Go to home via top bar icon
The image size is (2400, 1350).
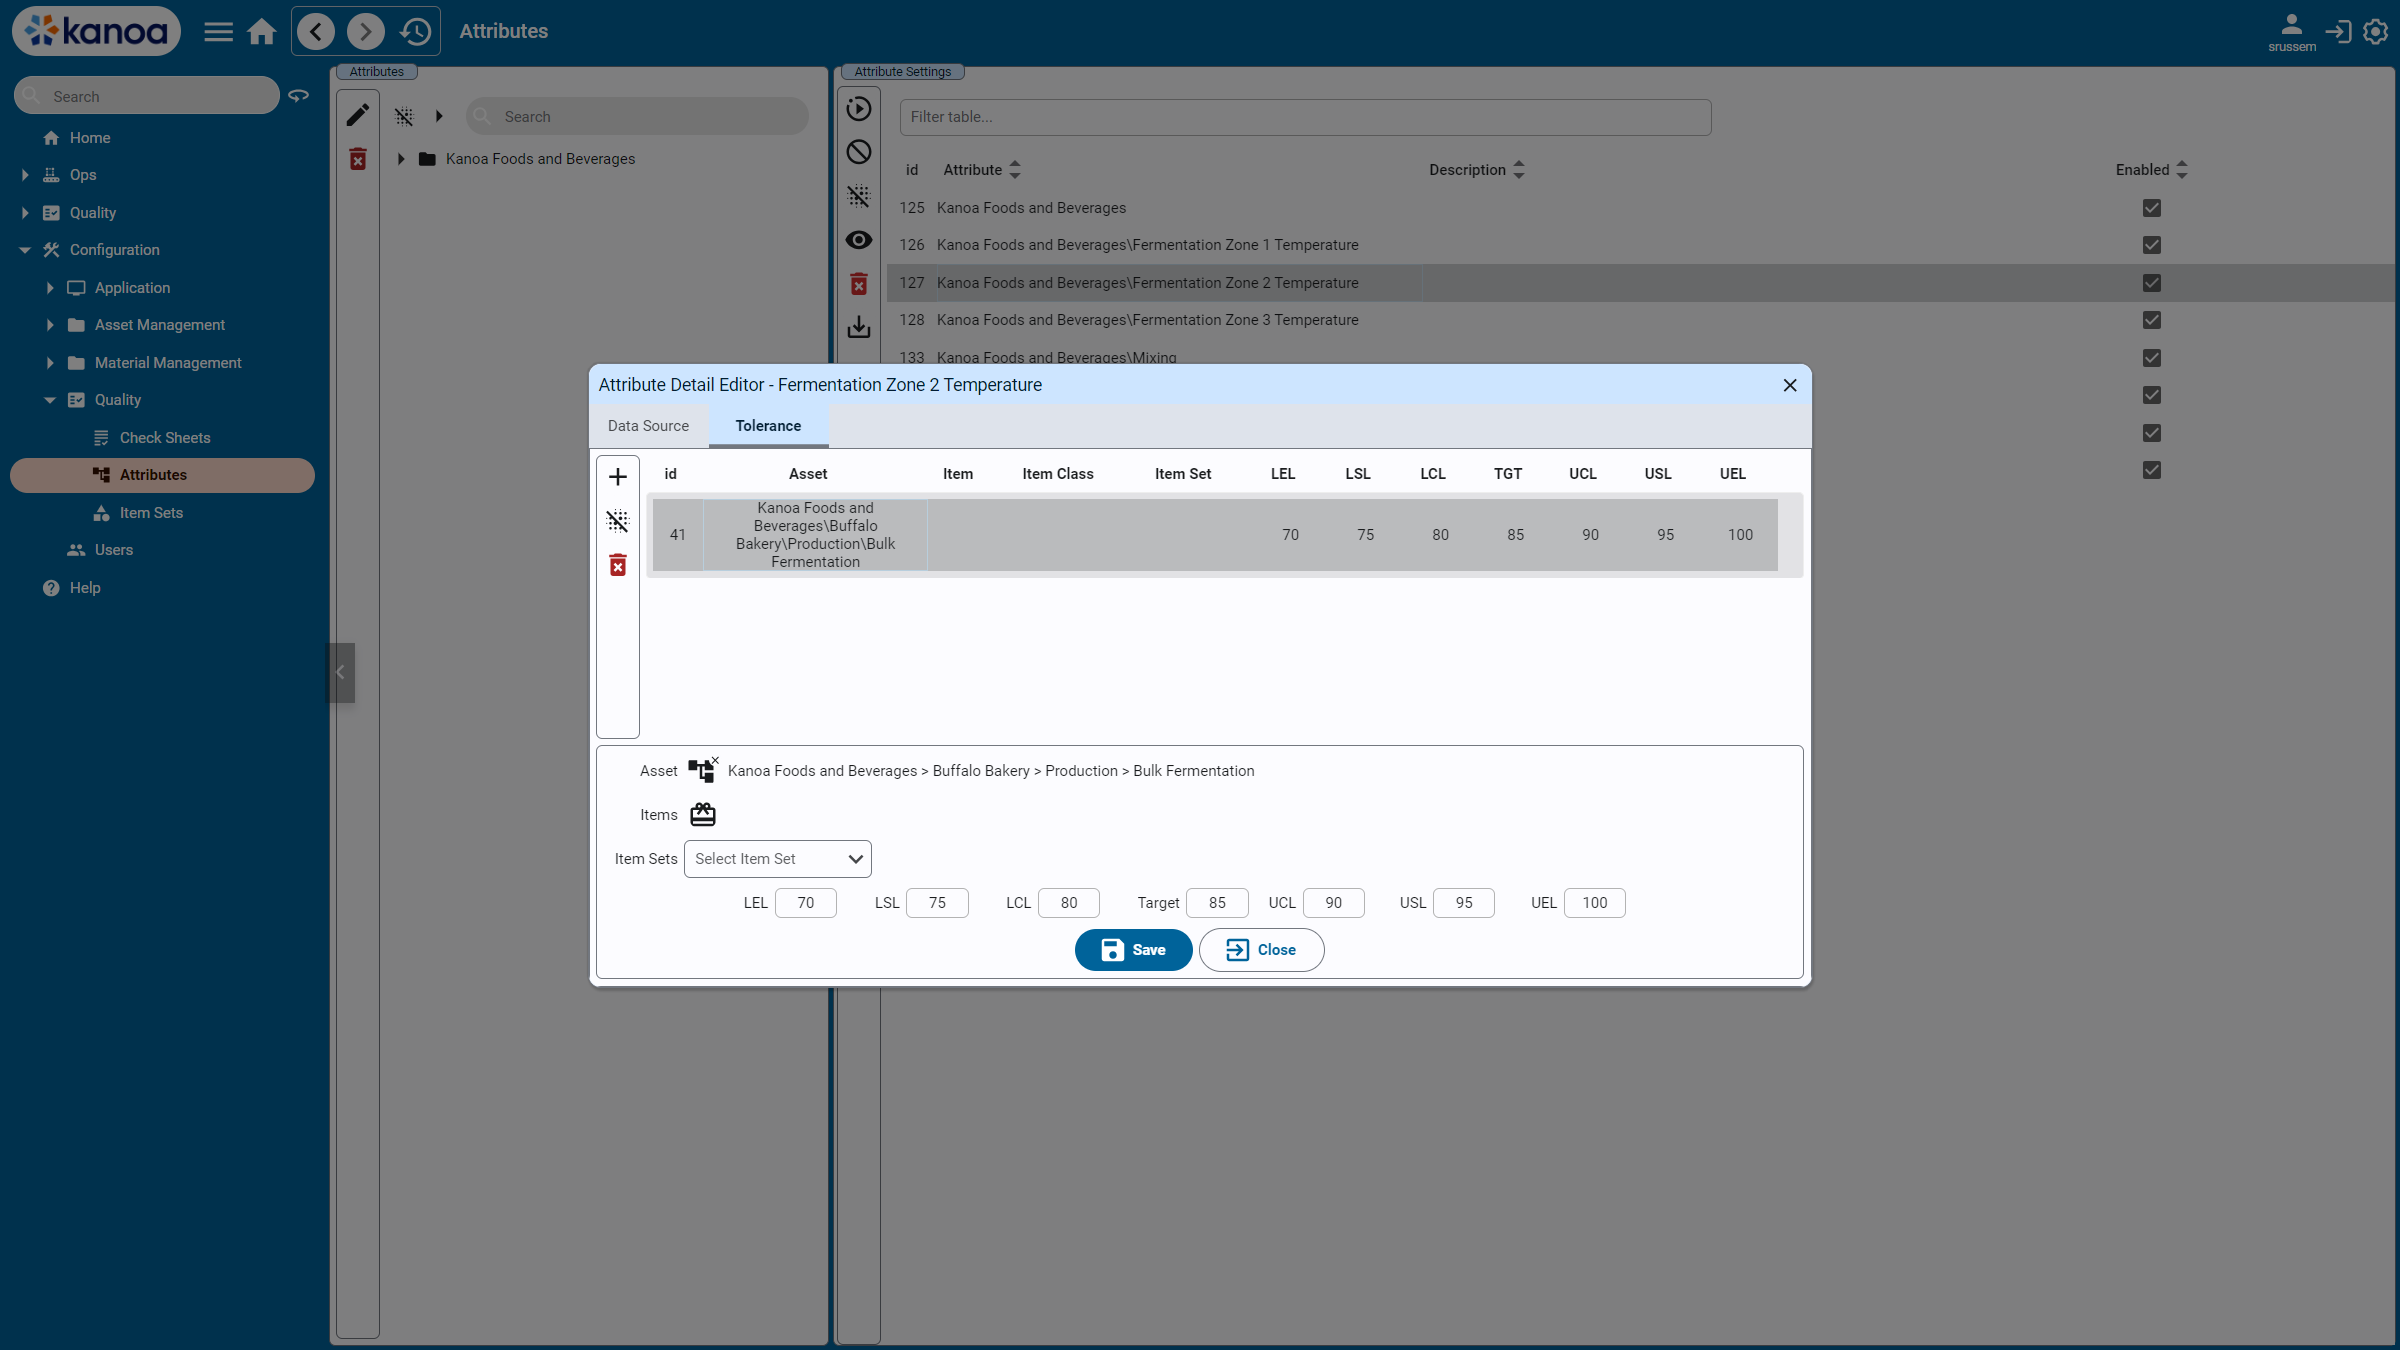click(262, 32)
